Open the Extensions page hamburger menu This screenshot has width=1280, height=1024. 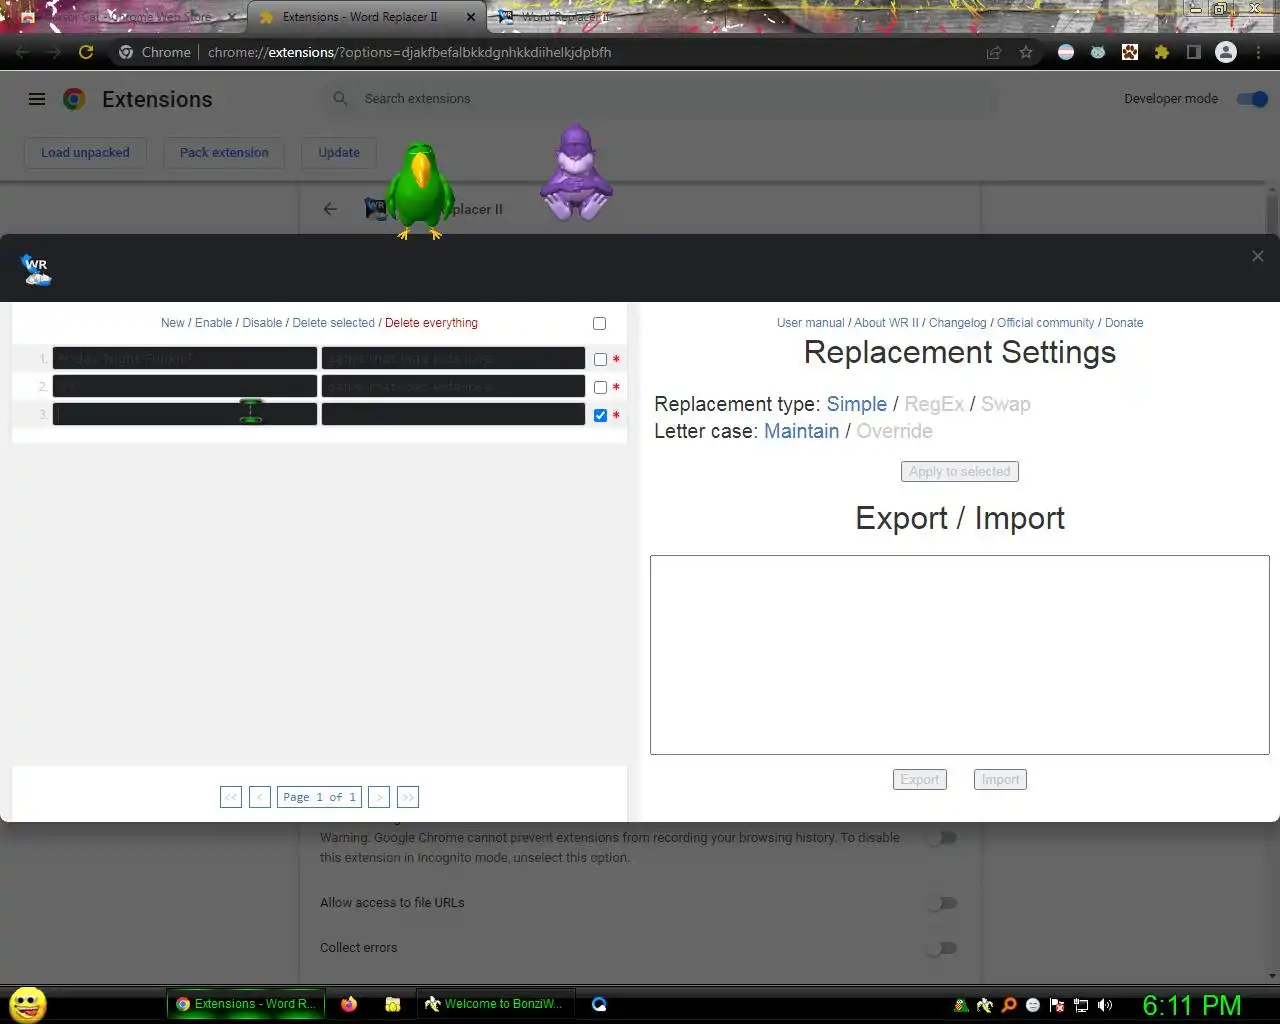pyautogui.click(x=37, y=99)
